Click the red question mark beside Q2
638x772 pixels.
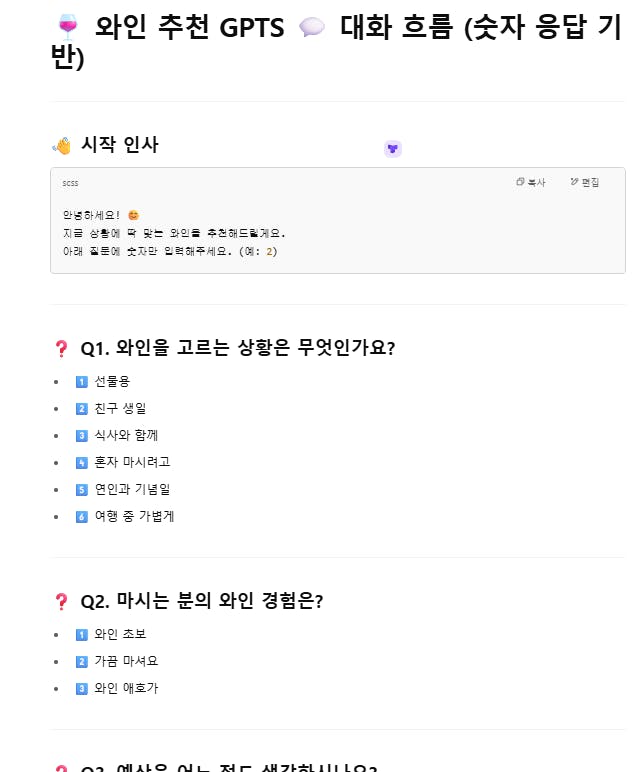pos(61,601)
